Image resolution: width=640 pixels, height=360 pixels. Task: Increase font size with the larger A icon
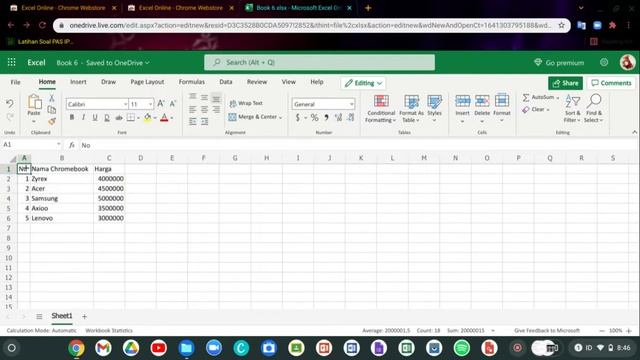(161, 104)
